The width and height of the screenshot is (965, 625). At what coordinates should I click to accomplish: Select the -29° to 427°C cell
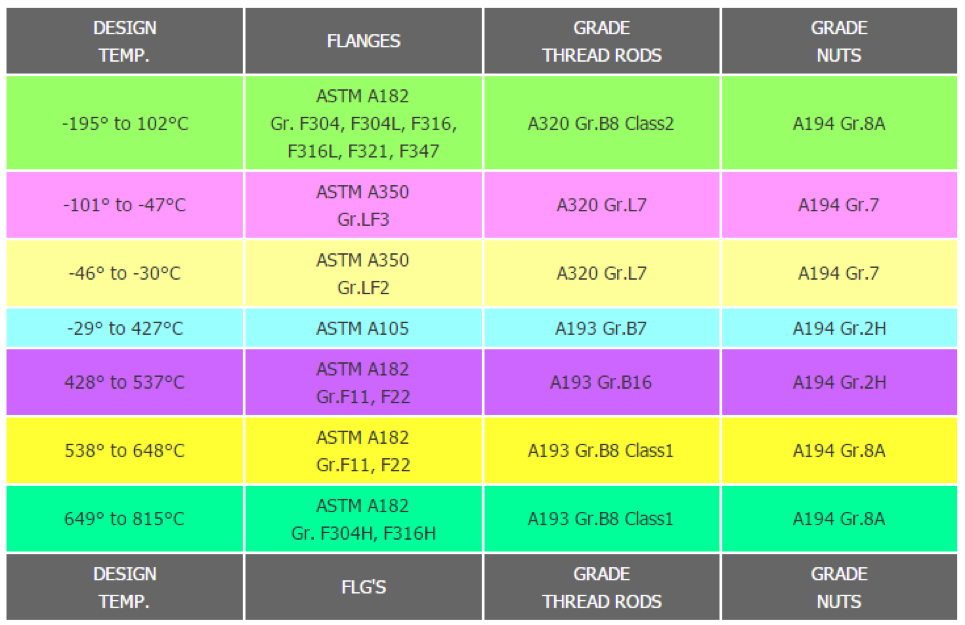pyautogui.click(x=125, y=328)
